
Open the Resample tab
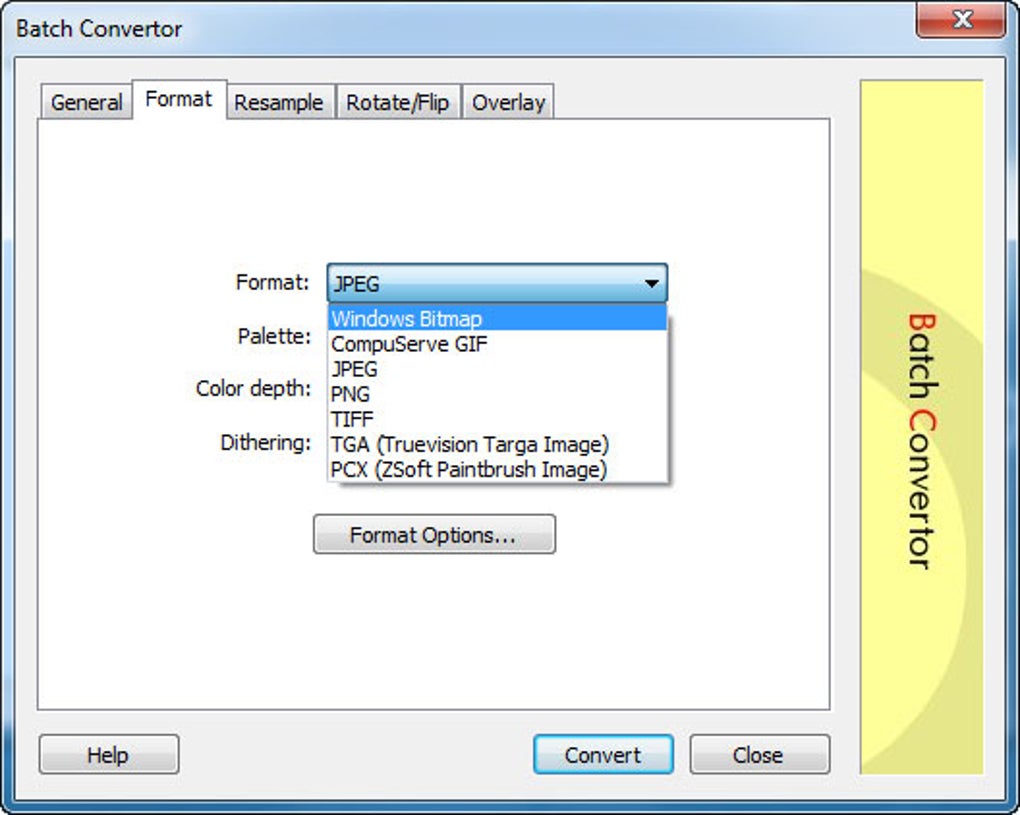(279, 102)
